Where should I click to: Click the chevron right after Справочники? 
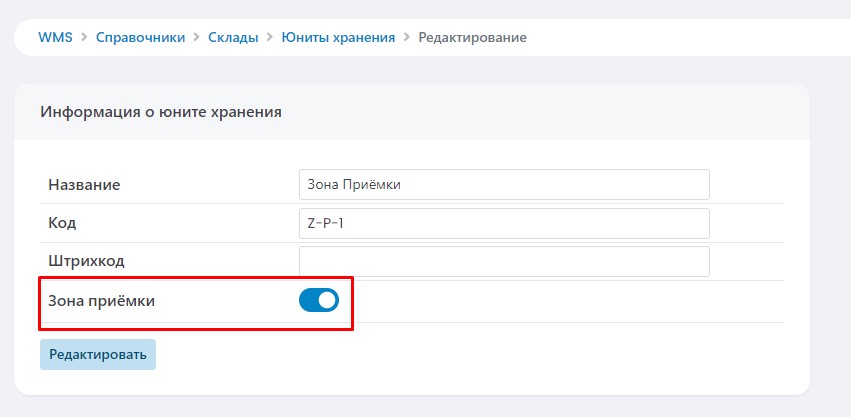click(x=197, y=37)
